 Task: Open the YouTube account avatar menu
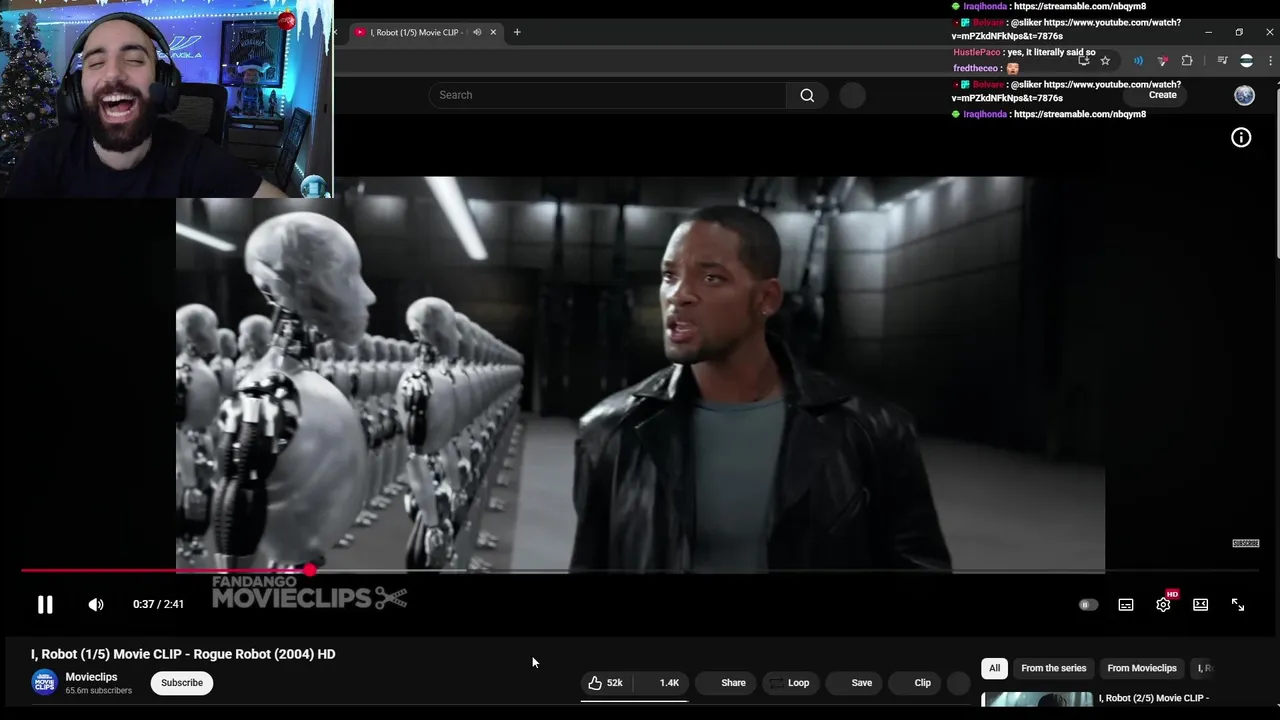click(1244, 95)
